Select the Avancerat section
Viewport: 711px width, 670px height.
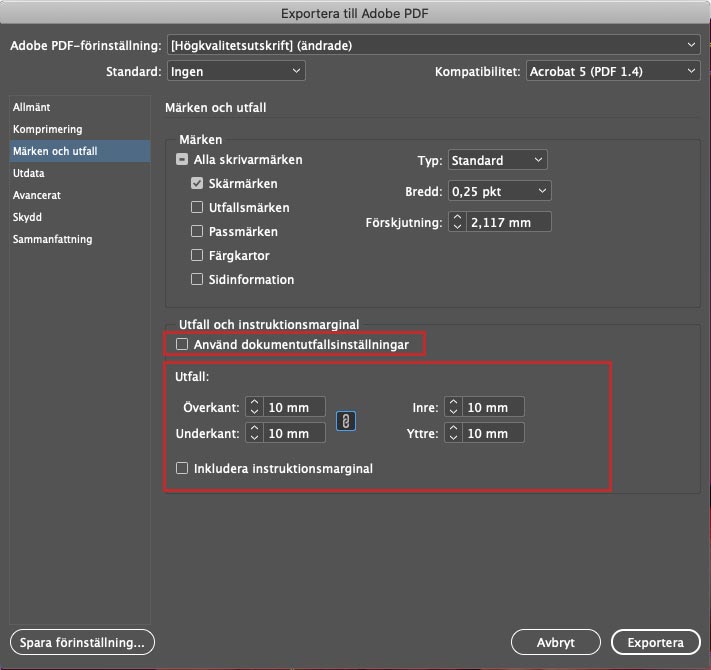80,195
